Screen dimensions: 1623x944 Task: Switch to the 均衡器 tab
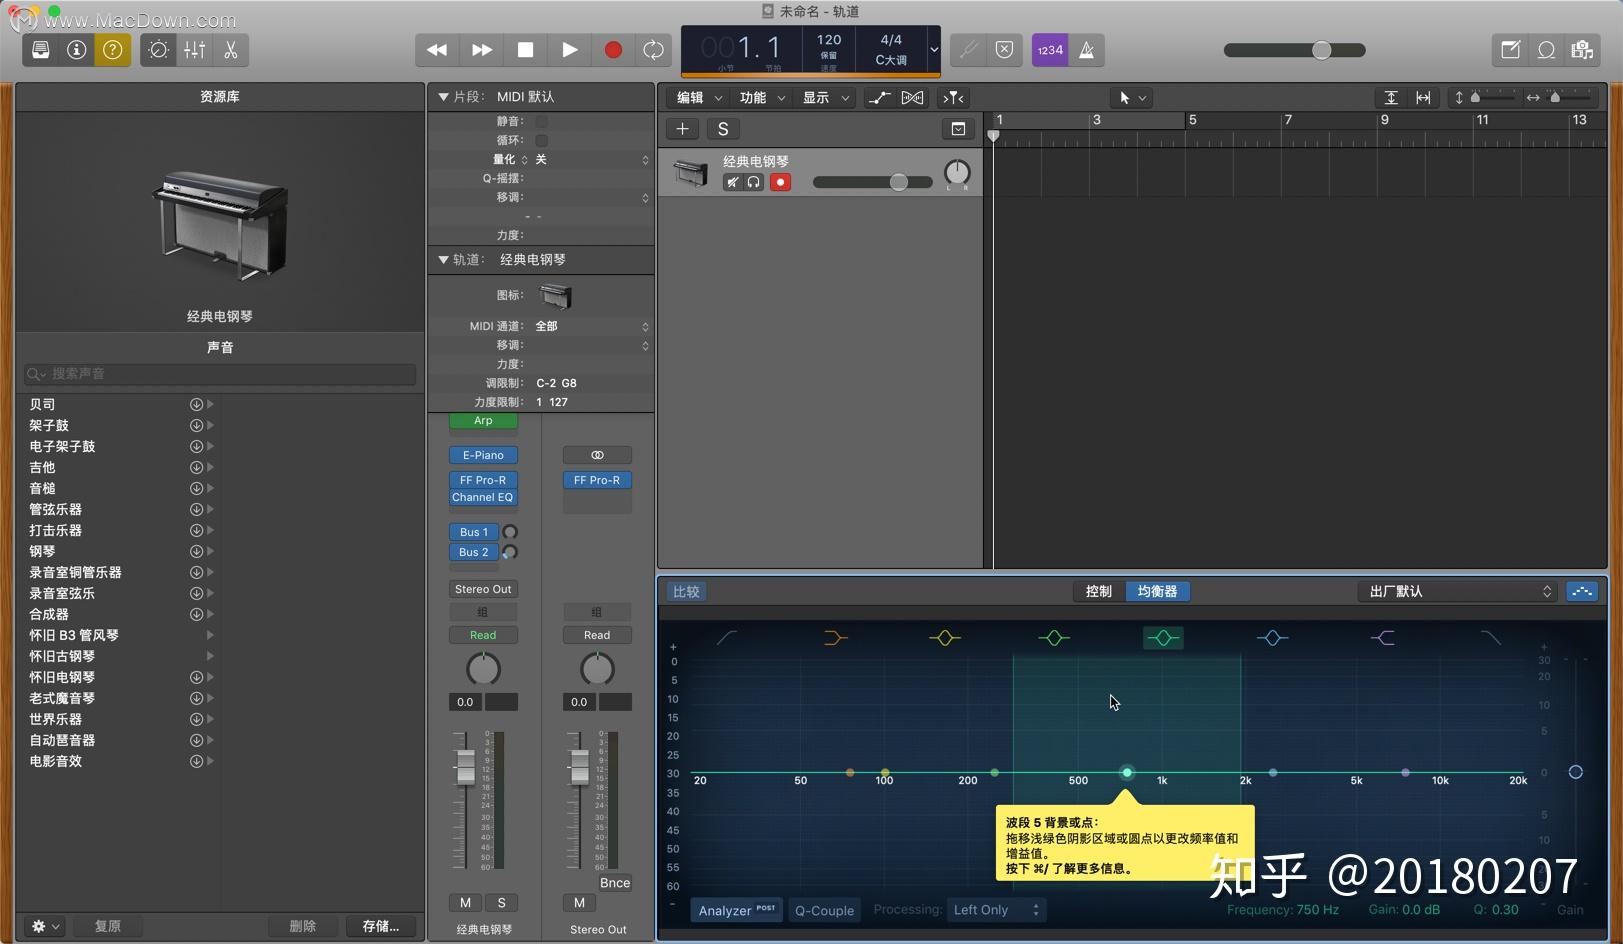pyautogui.click(x=1158, y=591)
